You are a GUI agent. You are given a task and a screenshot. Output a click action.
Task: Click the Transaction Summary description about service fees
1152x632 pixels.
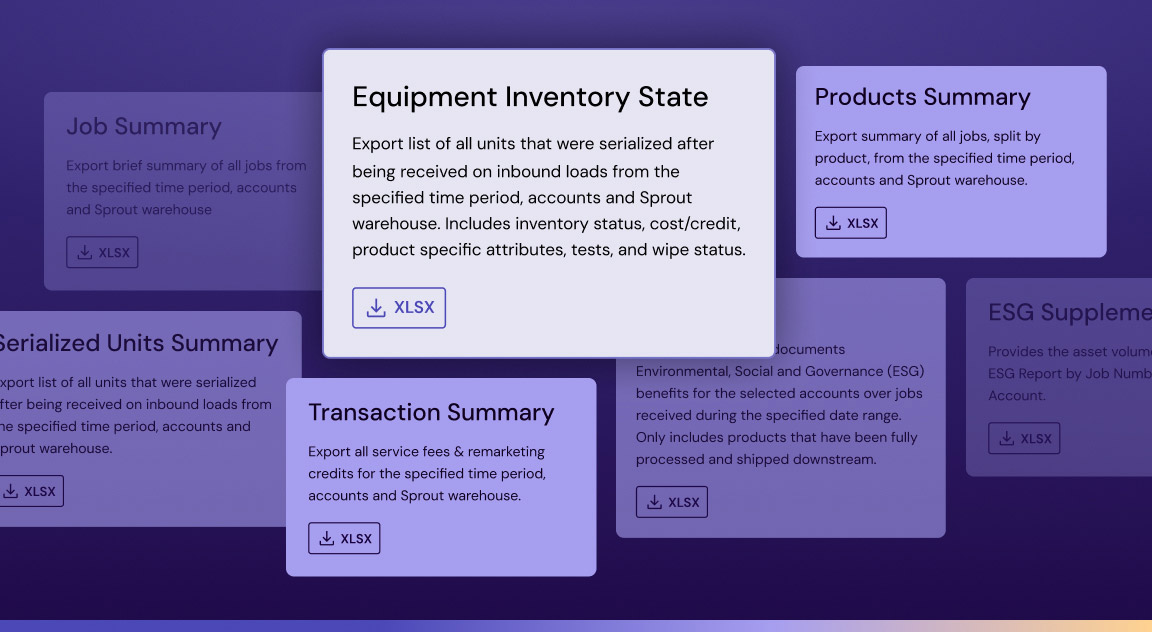427,474
